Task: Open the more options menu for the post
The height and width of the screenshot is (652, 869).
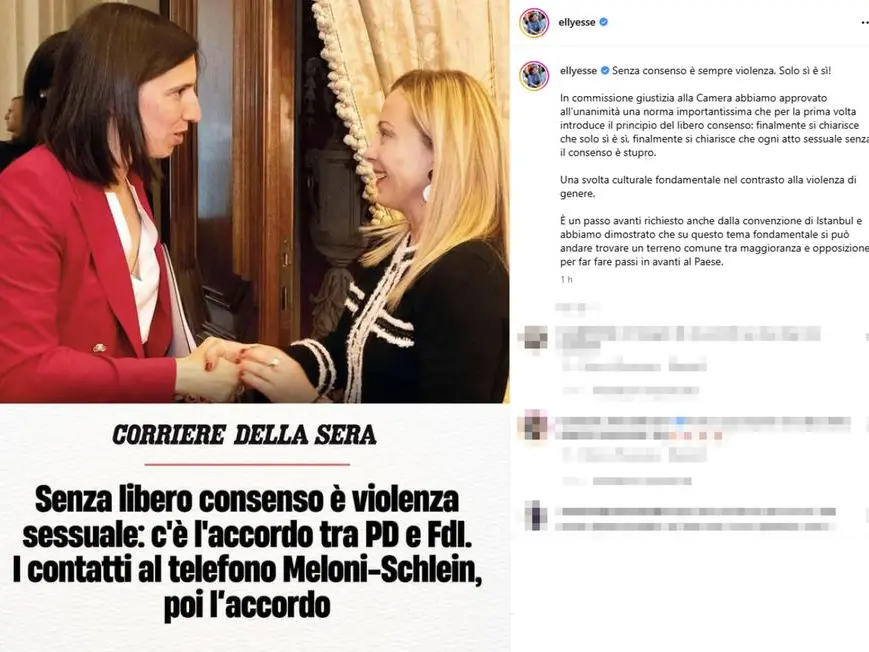Action: (865, 23)
